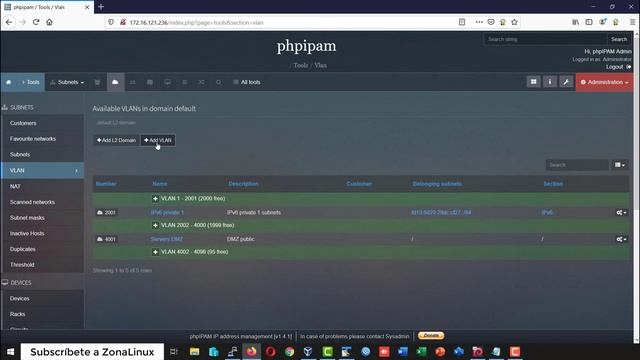The width and height of the screenshot is (640, 360).
Task: Focus the VLAN table search field
Action: pyautogui.click(x=577, y=165)
